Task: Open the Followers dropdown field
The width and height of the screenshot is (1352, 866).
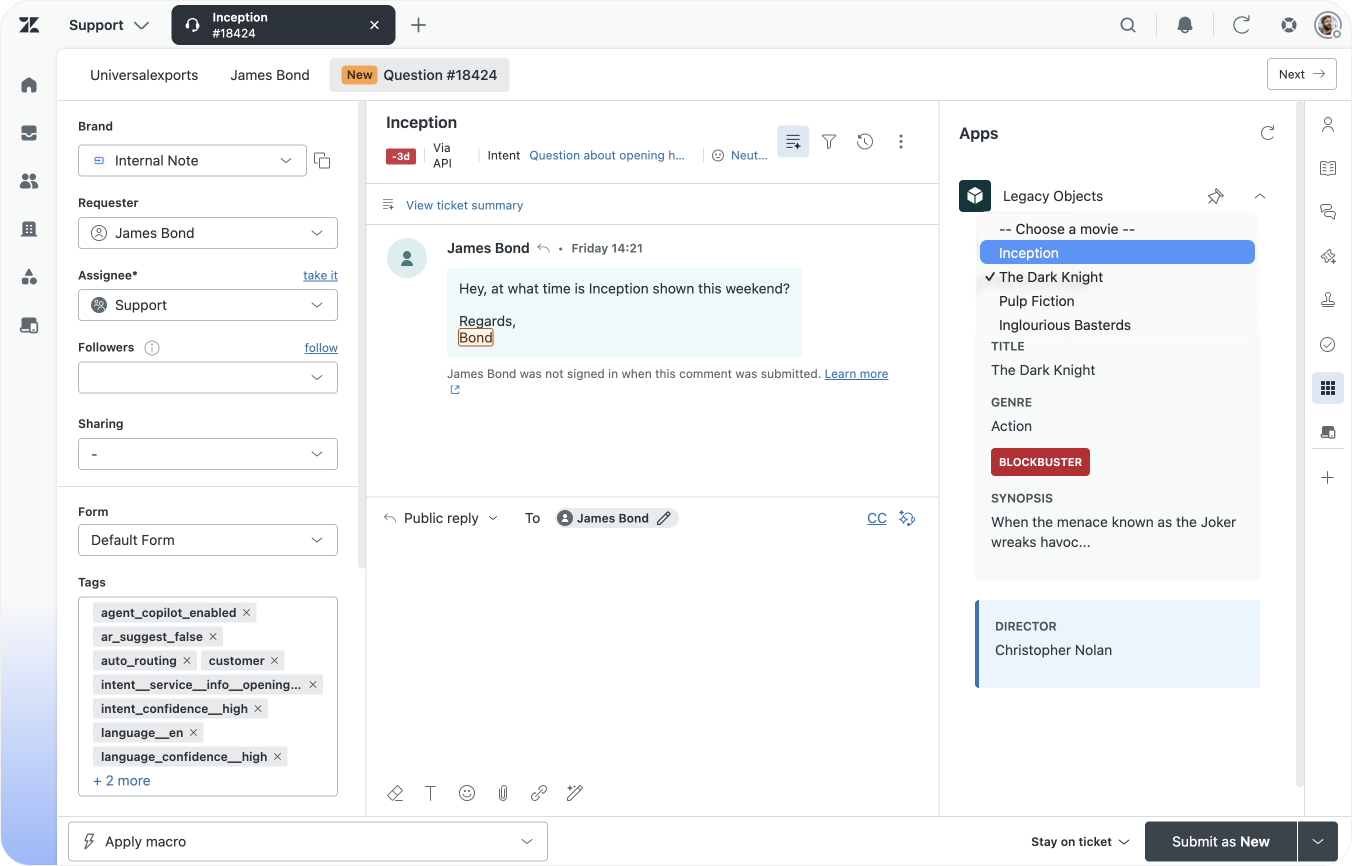Action: (x=208, y=377)
